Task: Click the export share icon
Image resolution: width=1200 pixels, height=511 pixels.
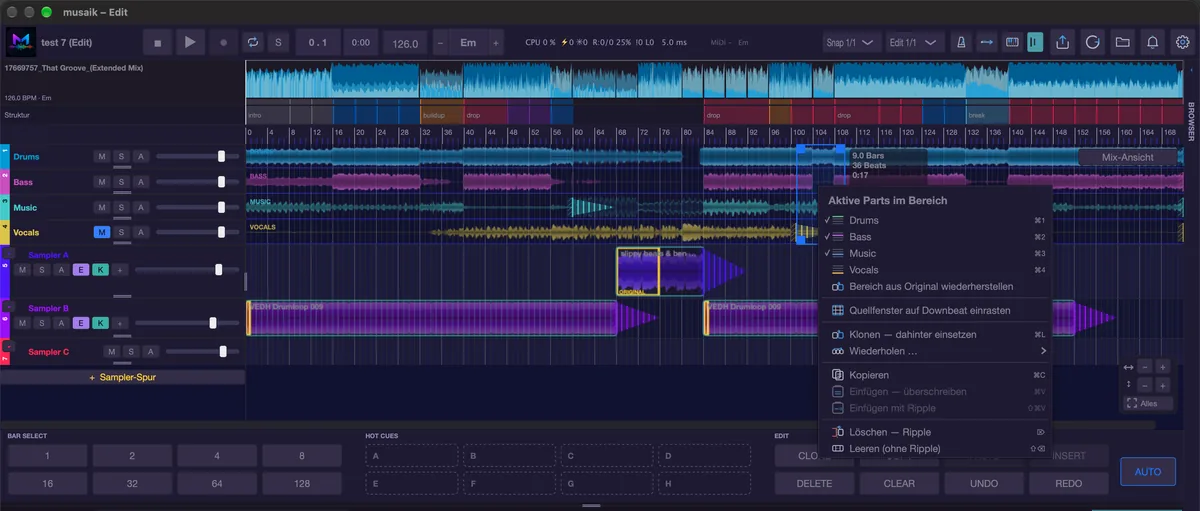Action: click(x=1063, y=43)
